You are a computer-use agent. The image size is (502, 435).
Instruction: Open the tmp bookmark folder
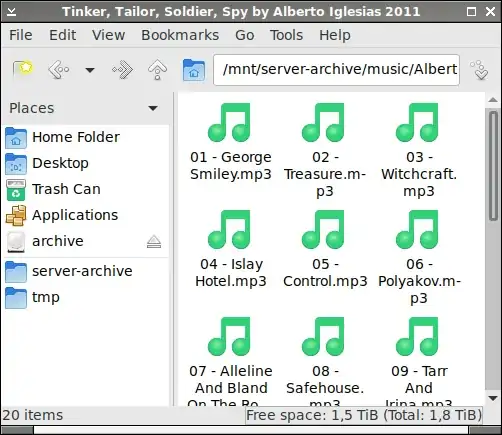click(x=85, y=297)
